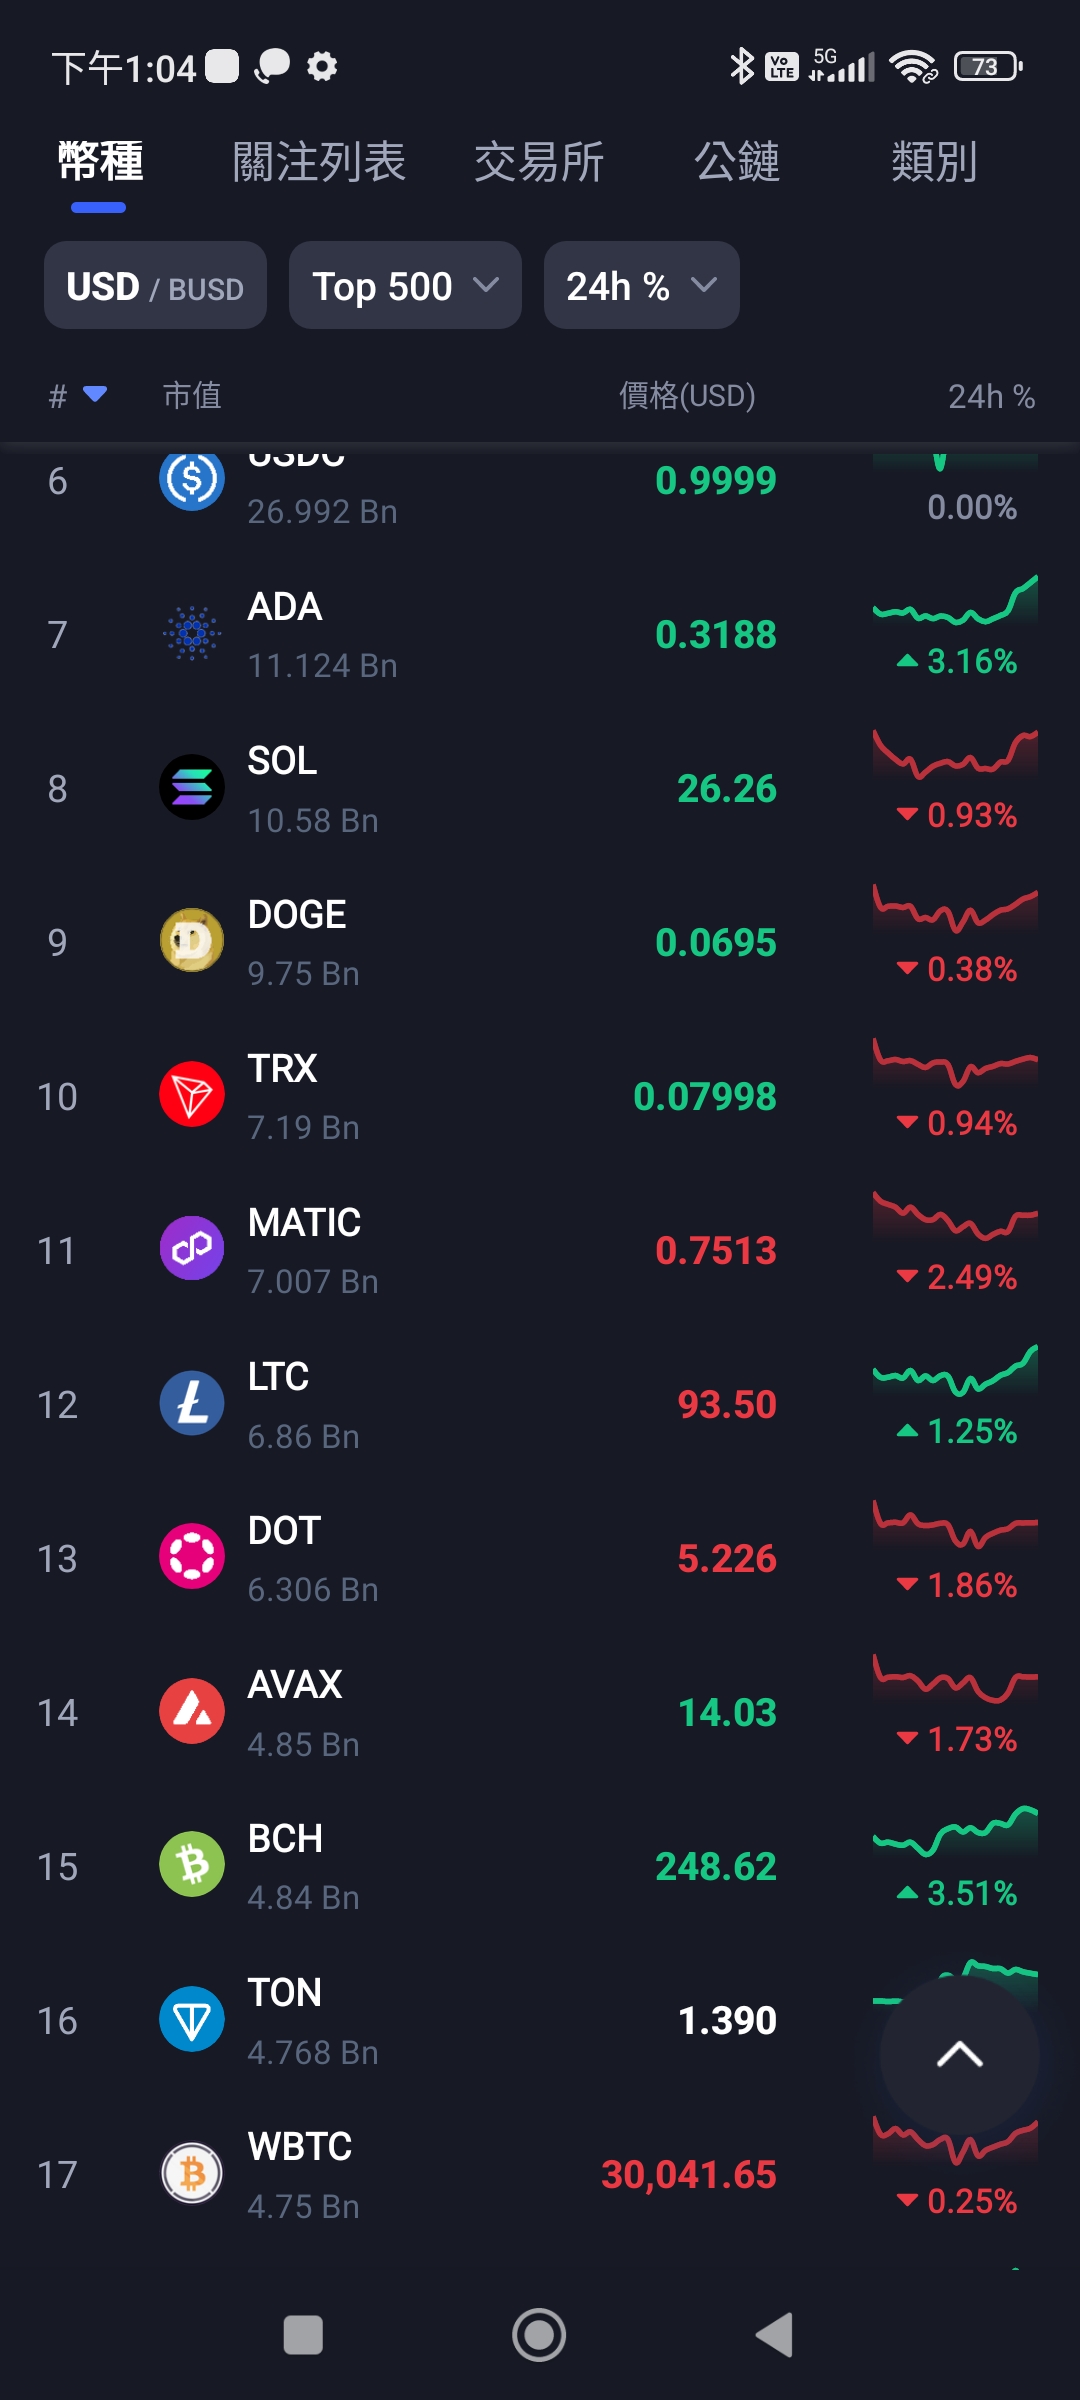This screenshot has width=1080, height=2400.
Task: Switch to the 交易所 tab
Action: [539, 162]
